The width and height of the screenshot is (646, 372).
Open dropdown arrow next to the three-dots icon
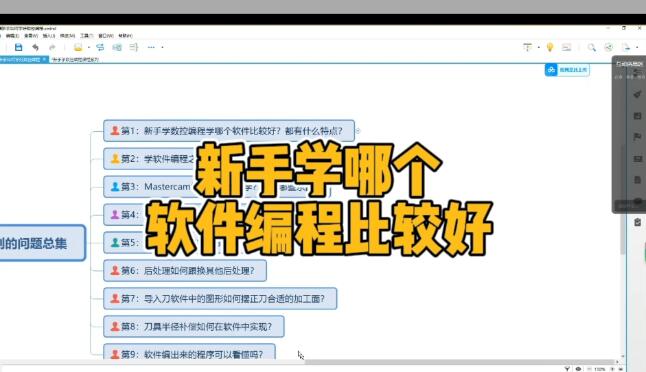point(162,47)
